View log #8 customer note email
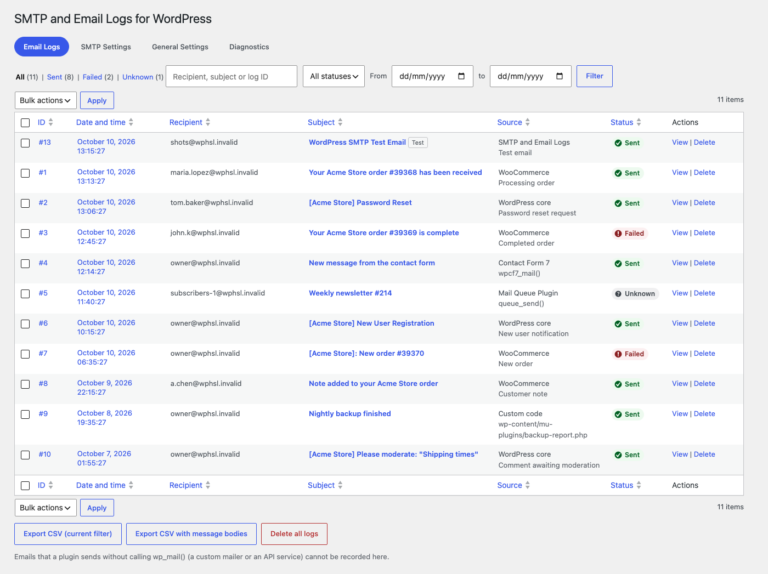768x574 pixels. (679, 383)
